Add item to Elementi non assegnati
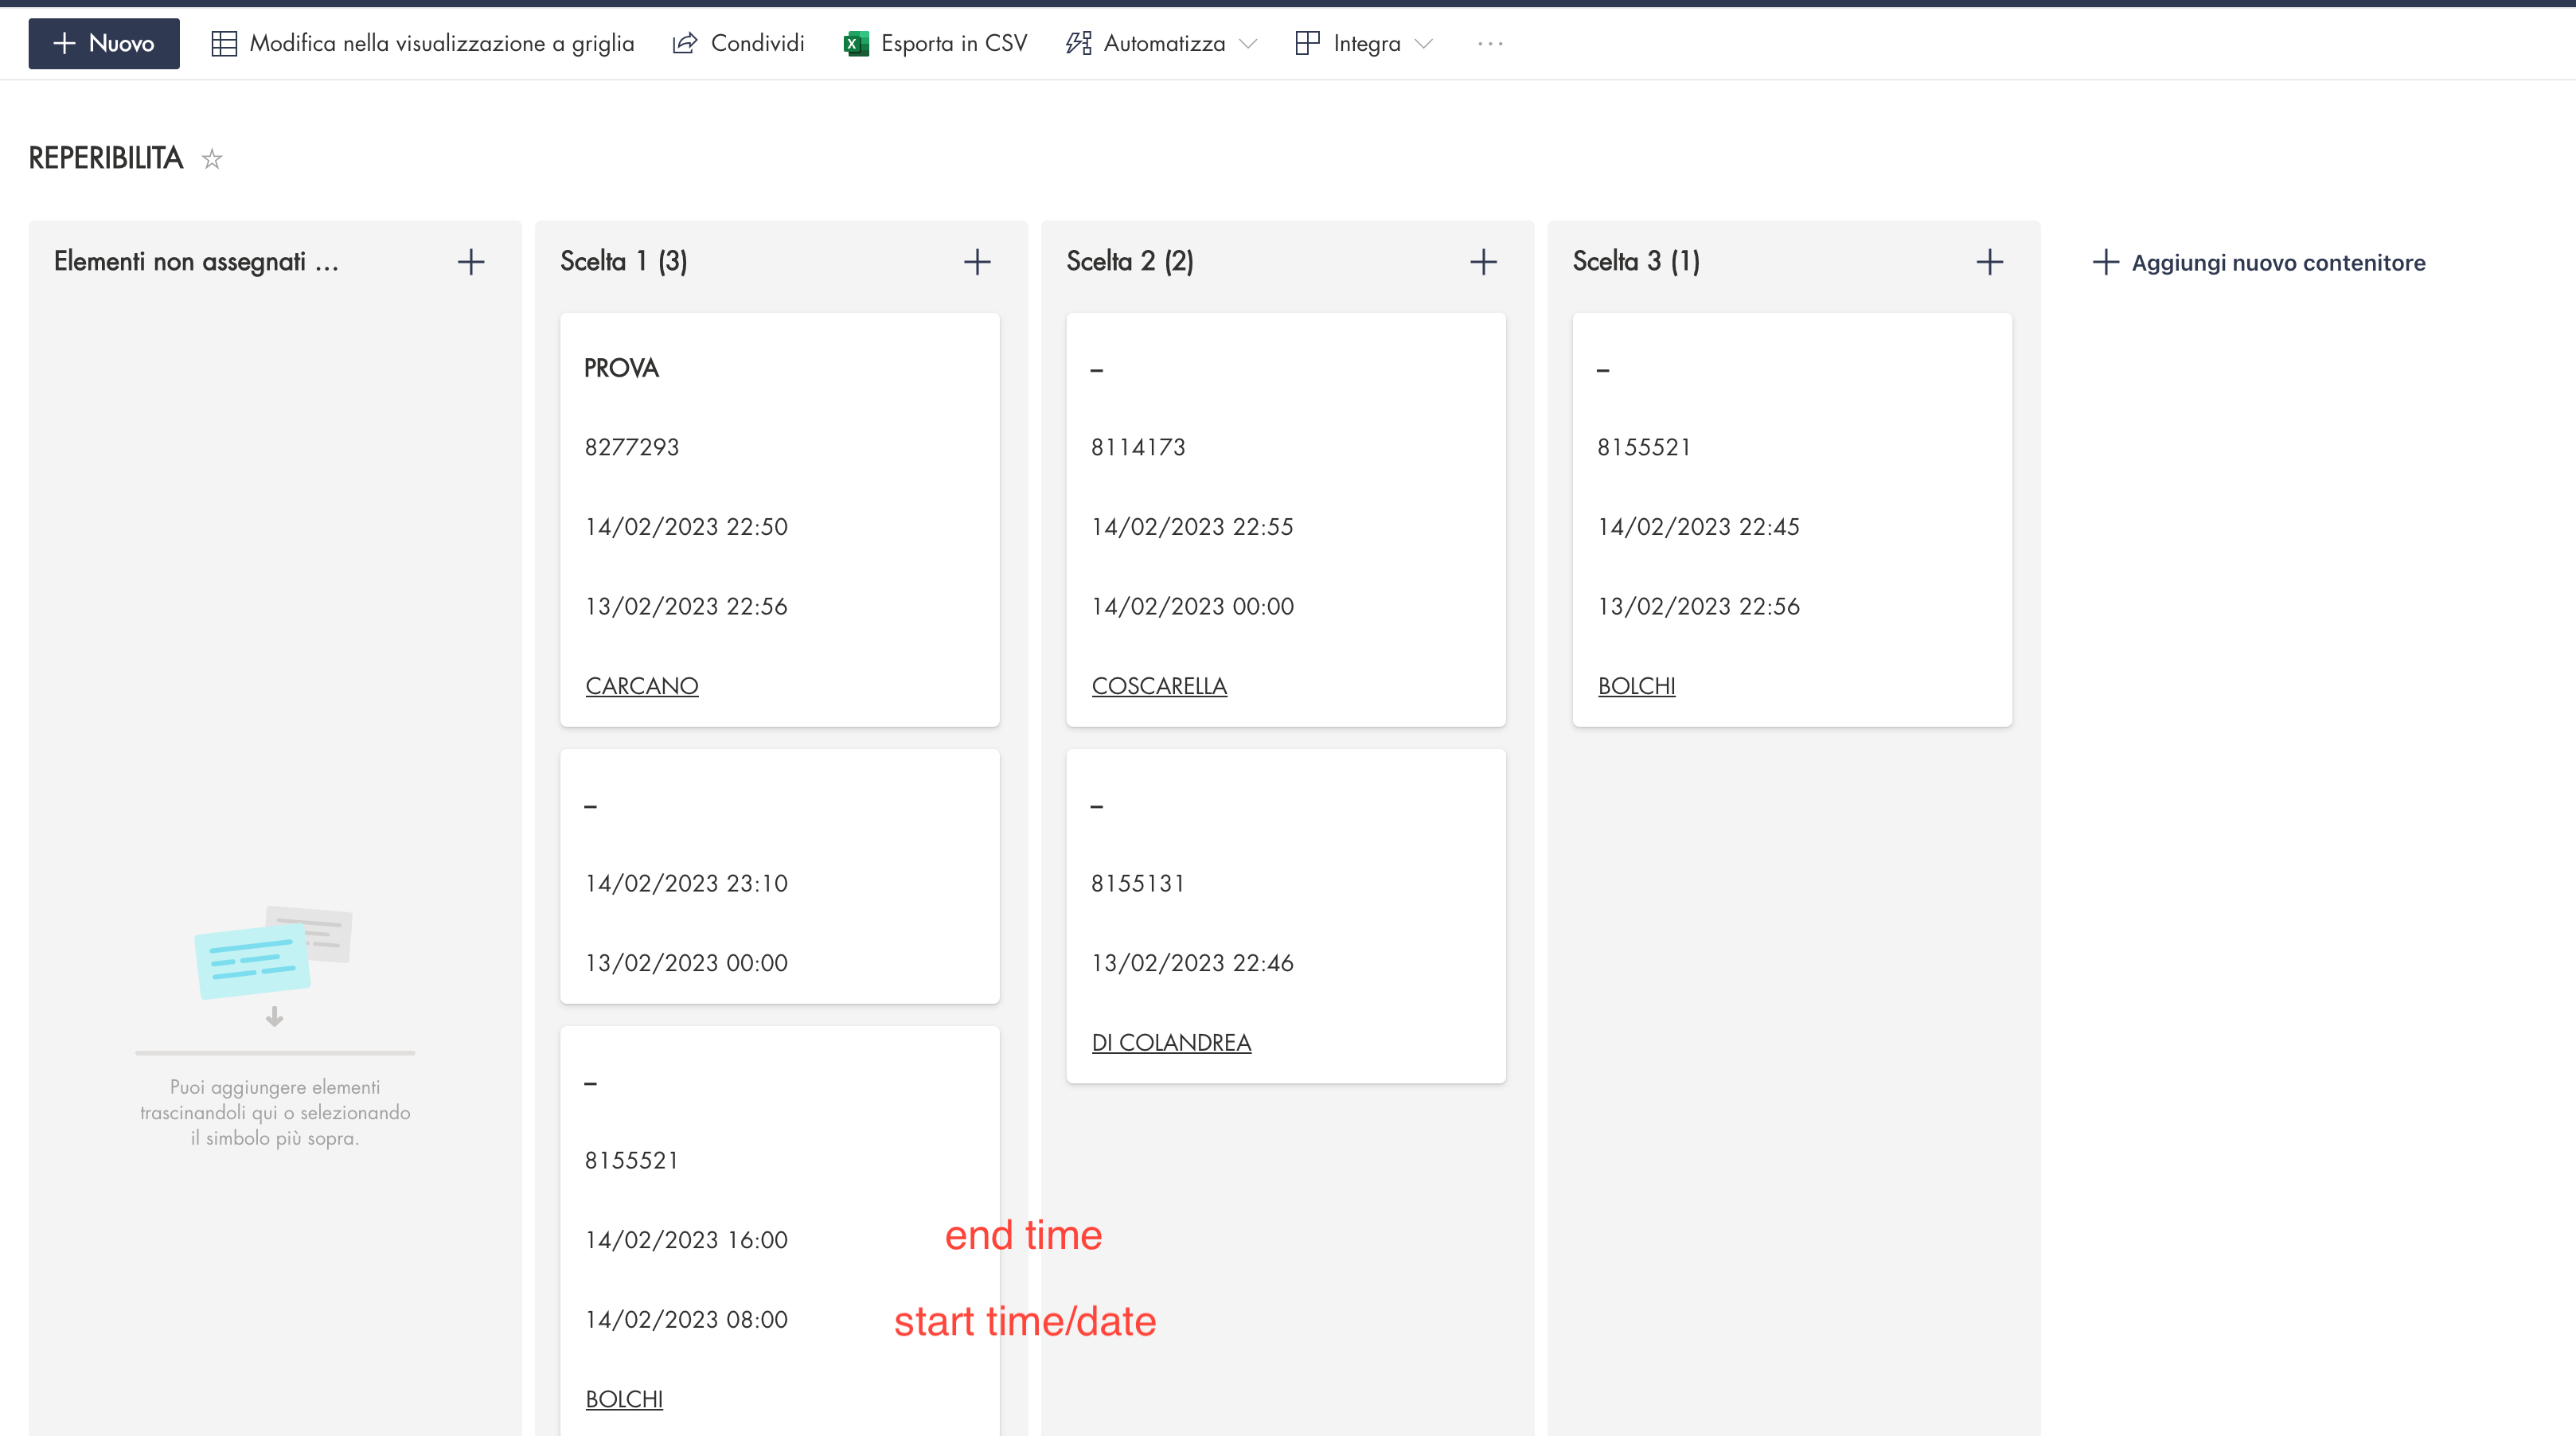Image resolution: width=2576 pixels, height=1436 pixels. (471, 262)
